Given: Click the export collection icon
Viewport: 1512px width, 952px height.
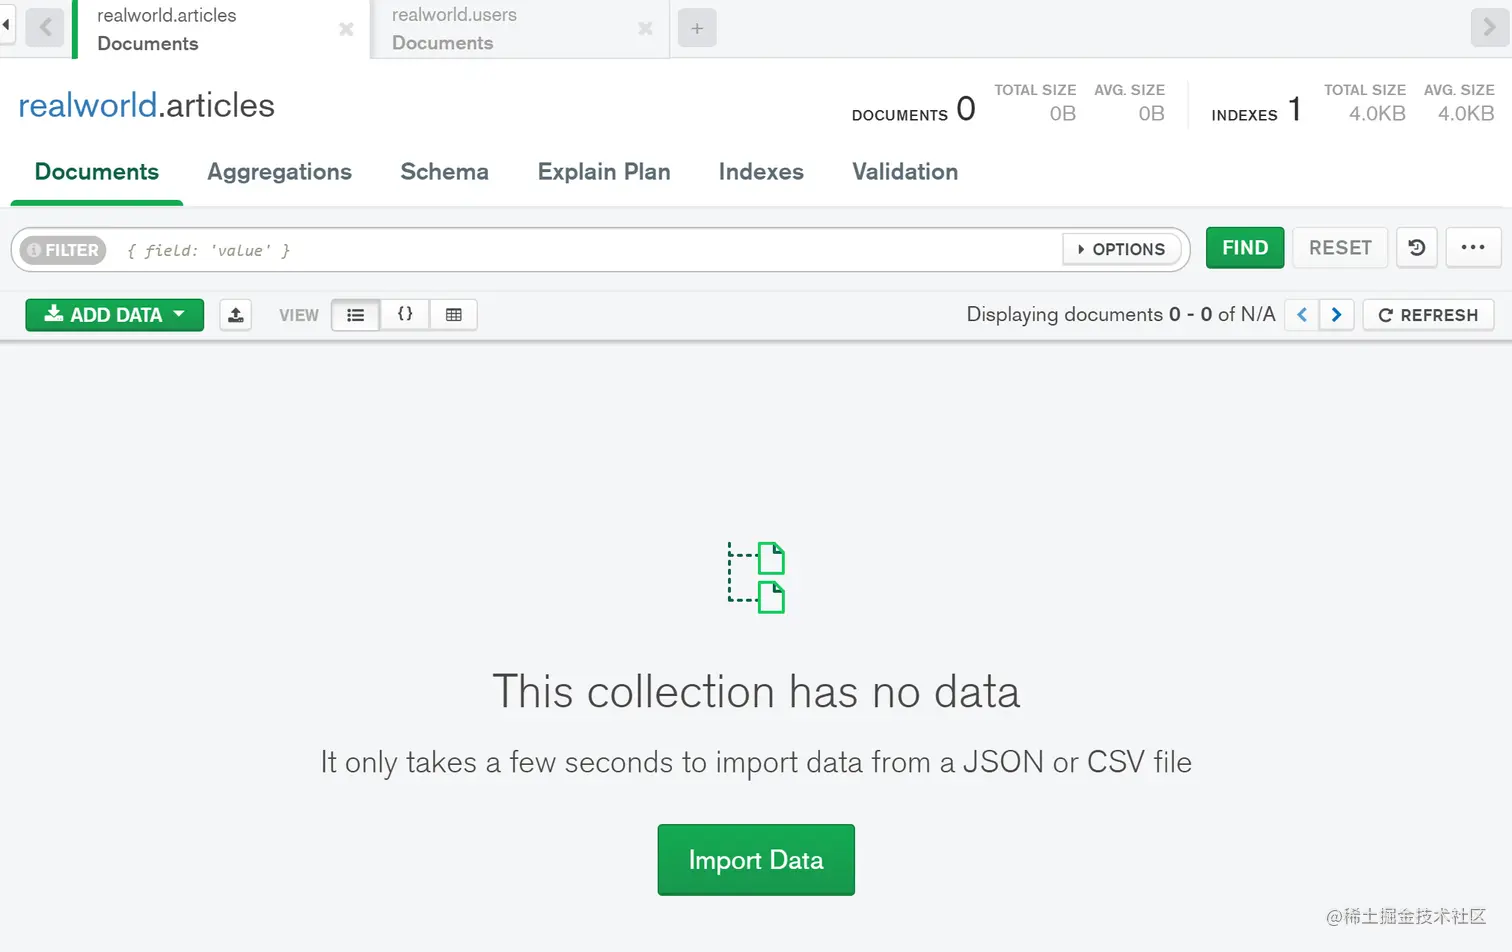Looking at the screenshot, I should coord(236,315).
